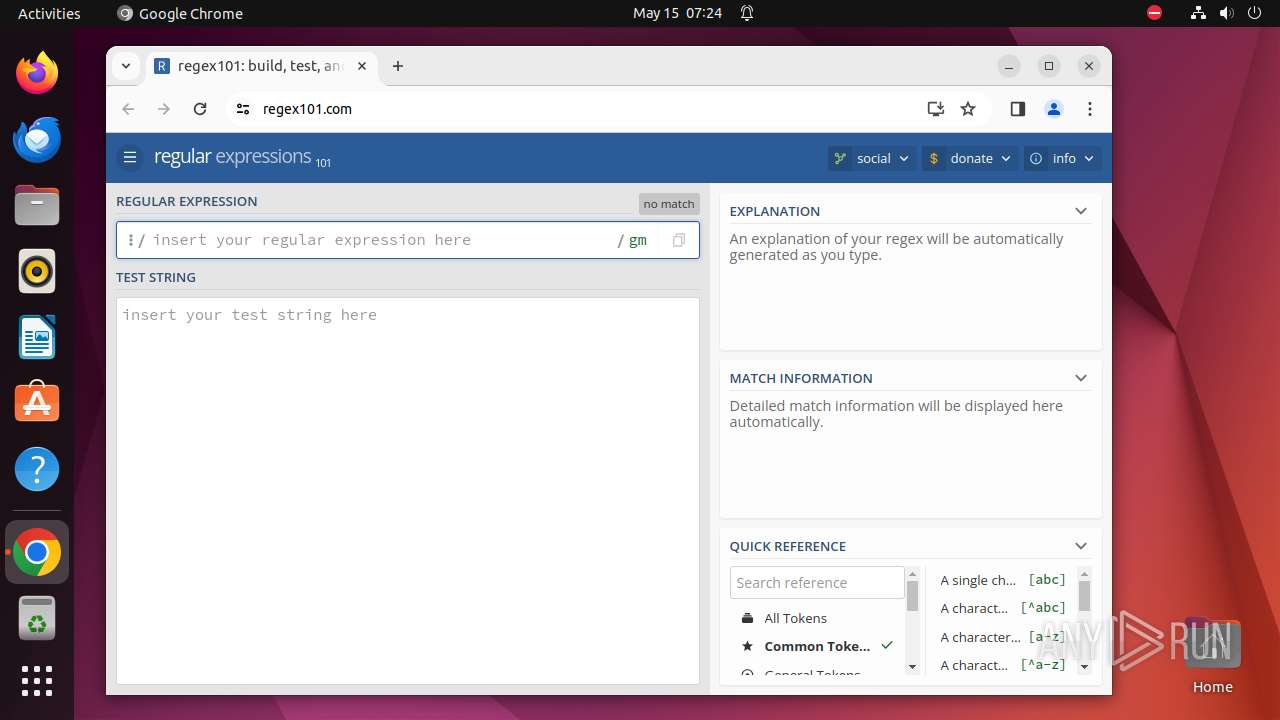Open the volume icon in system tray

[x=1226, y=13]
